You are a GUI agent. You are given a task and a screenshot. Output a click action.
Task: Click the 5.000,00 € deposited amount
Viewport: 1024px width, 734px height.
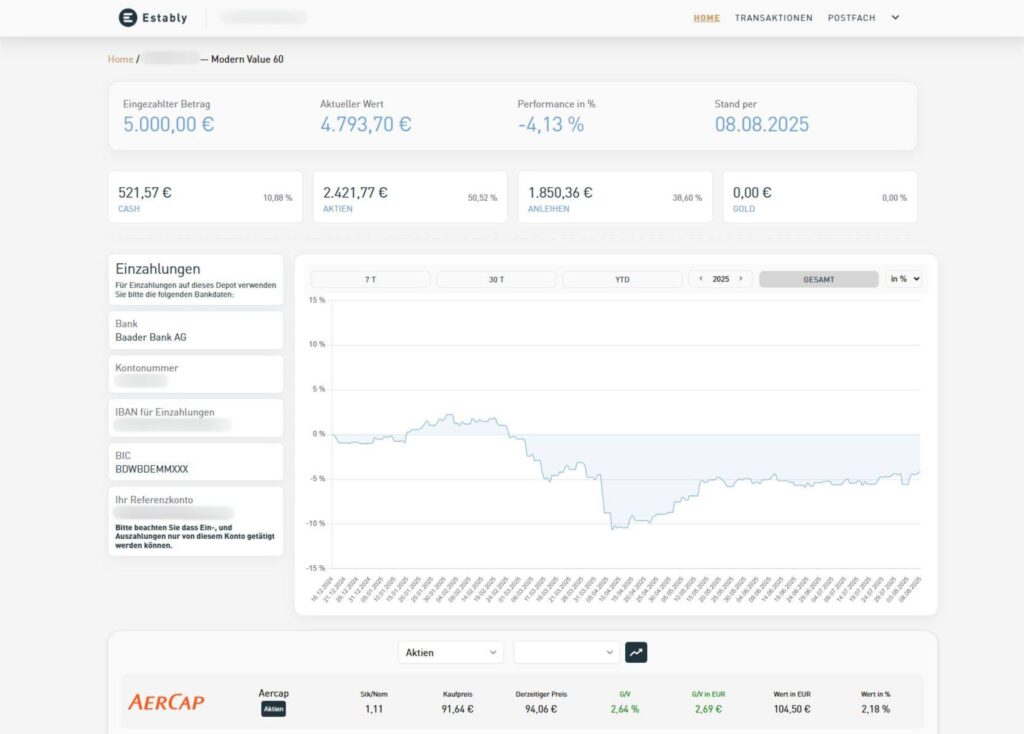[168, 124]
